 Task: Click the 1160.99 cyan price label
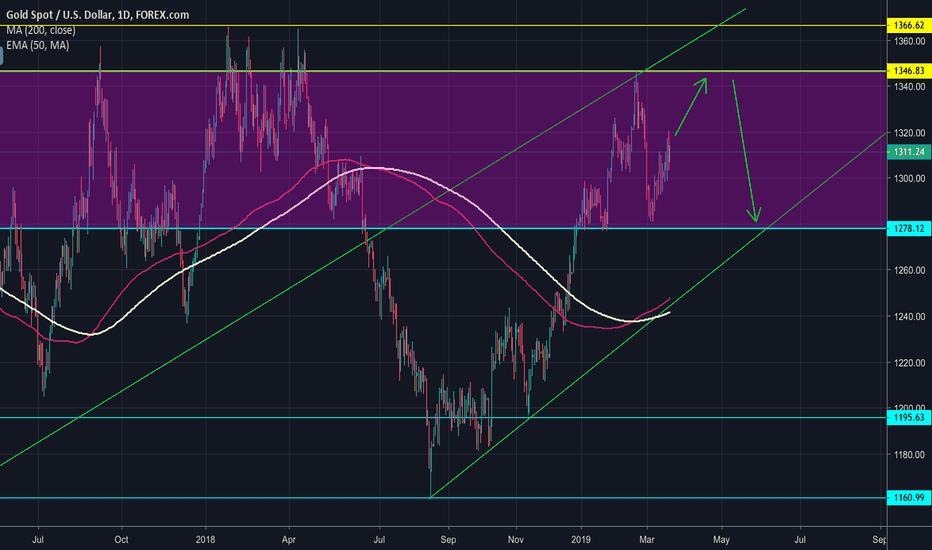point(909,498)
